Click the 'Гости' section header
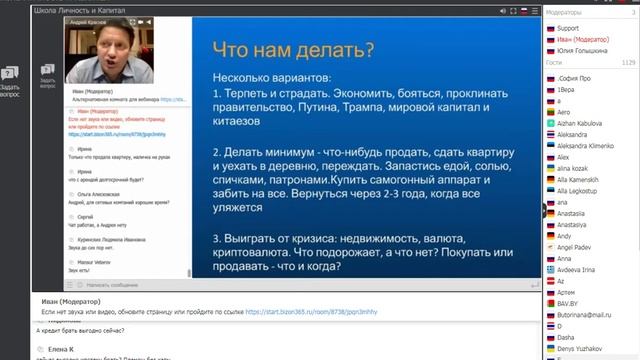This screenshot has width=640, height=360. pyautogui.click(x=554, y=62)
